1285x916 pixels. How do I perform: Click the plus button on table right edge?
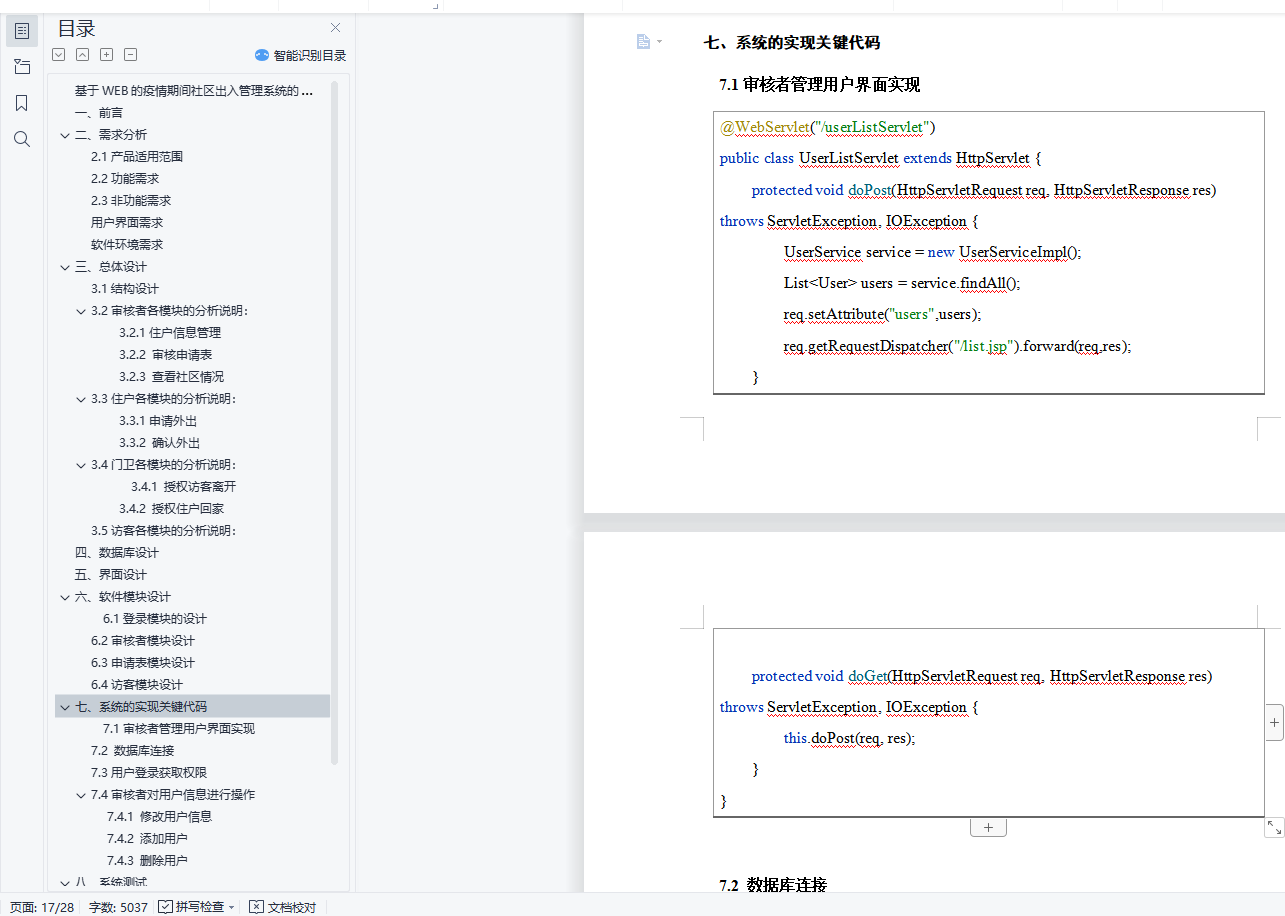[1274, 721]
